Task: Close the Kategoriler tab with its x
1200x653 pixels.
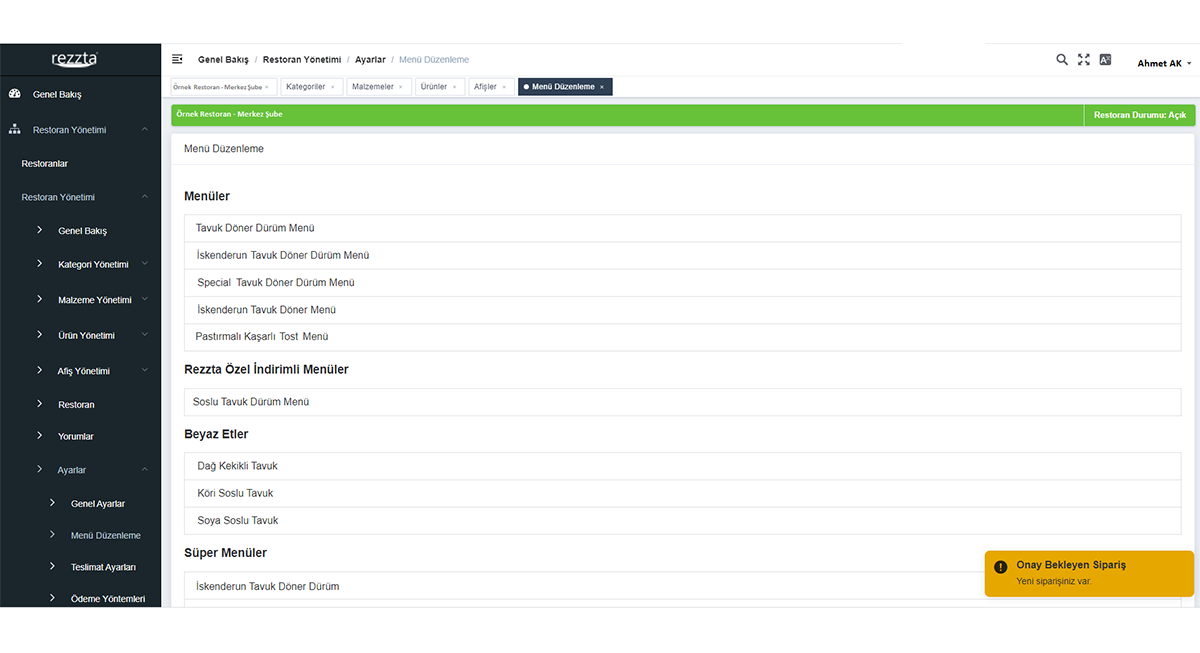Action: (333, 87)
